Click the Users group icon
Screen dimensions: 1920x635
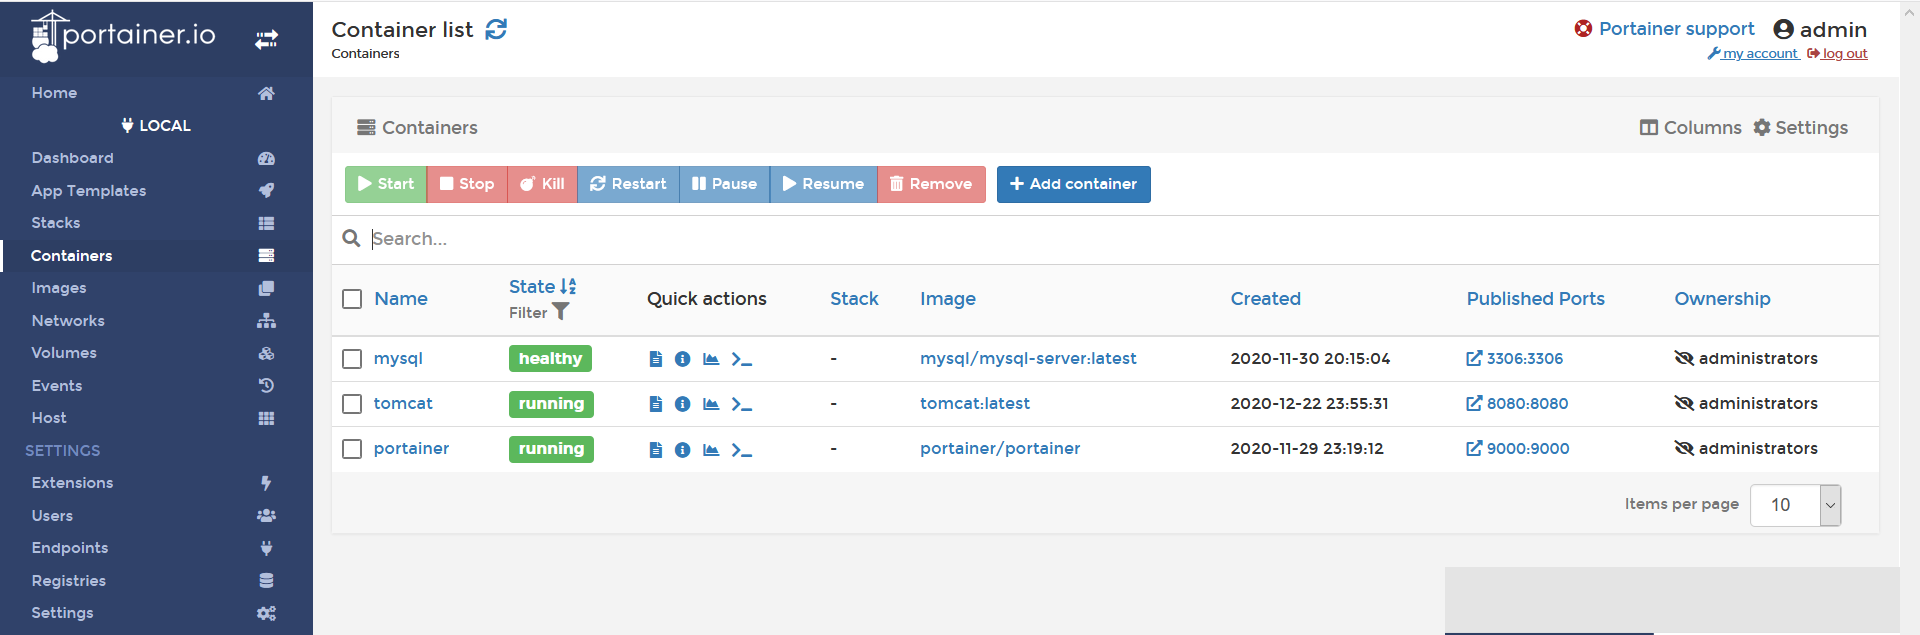[x=266, y=515]
